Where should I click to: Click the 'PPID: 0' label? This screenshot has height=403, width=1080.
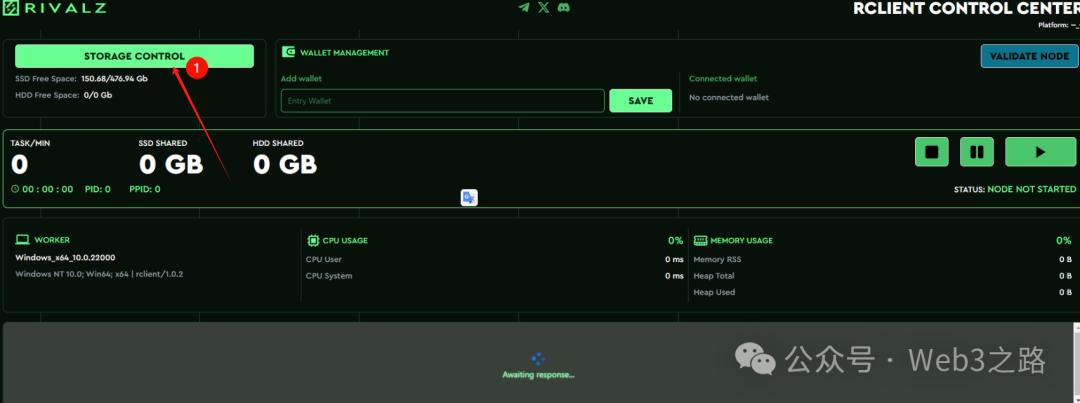click(145, 189)
